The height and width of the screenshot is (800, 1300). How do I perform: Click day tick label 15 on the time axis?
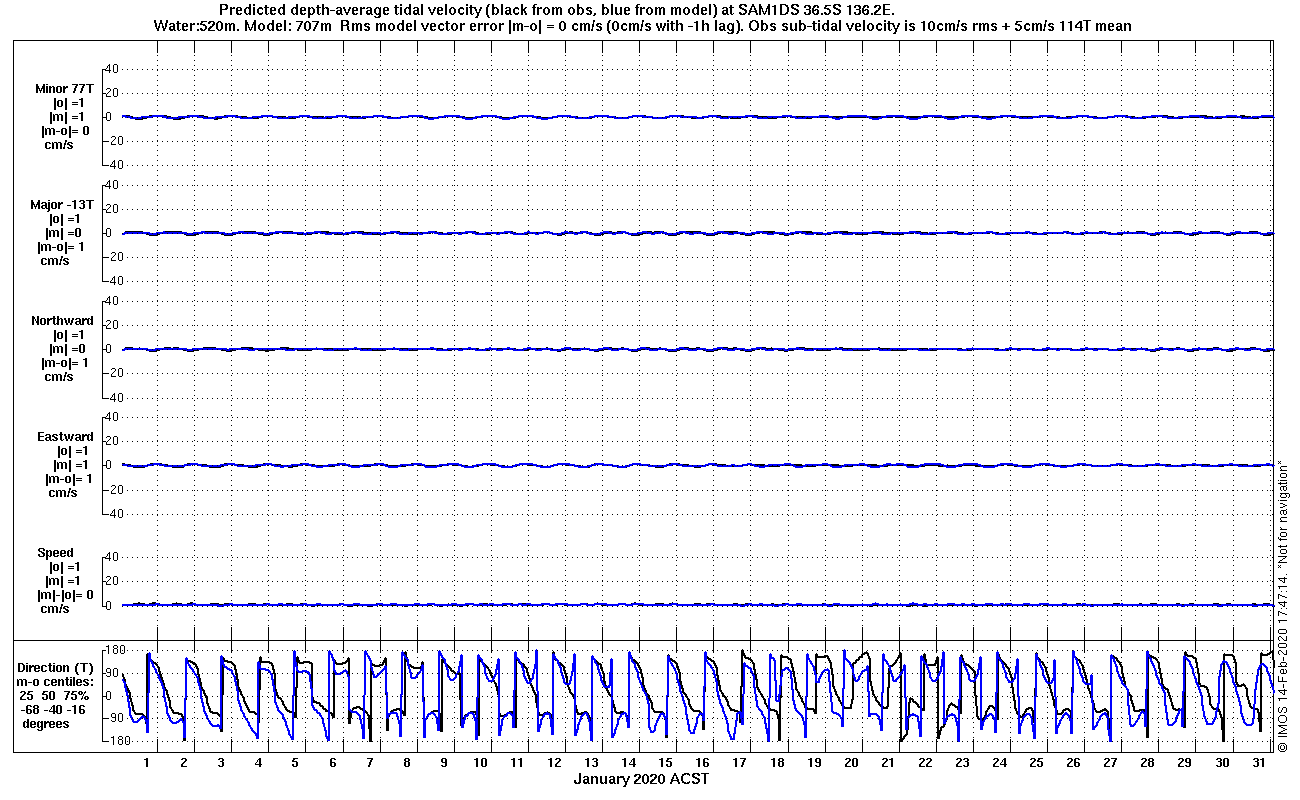(x=665, y=763)
